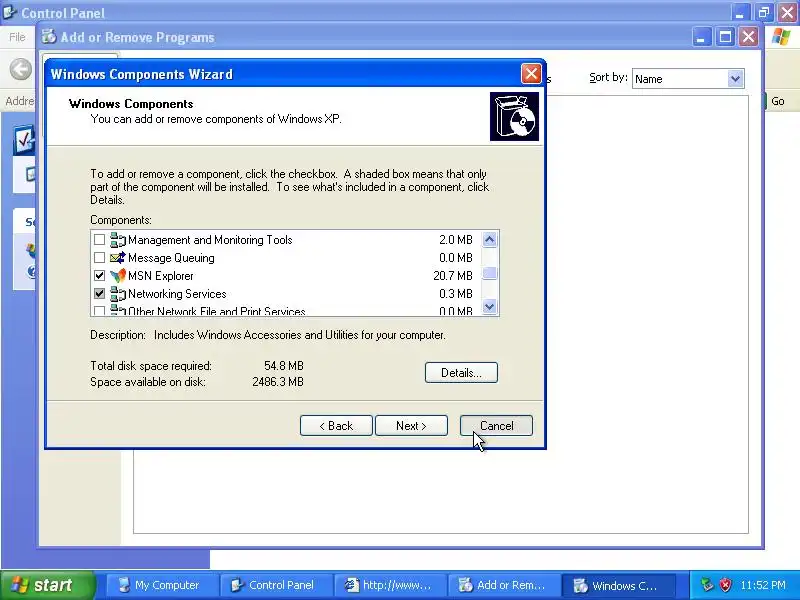Image resolution: width=800 pixels, height=600 pixels.
Task: Click the components list scrollbar thumb
Action: (x=489, y=273)
